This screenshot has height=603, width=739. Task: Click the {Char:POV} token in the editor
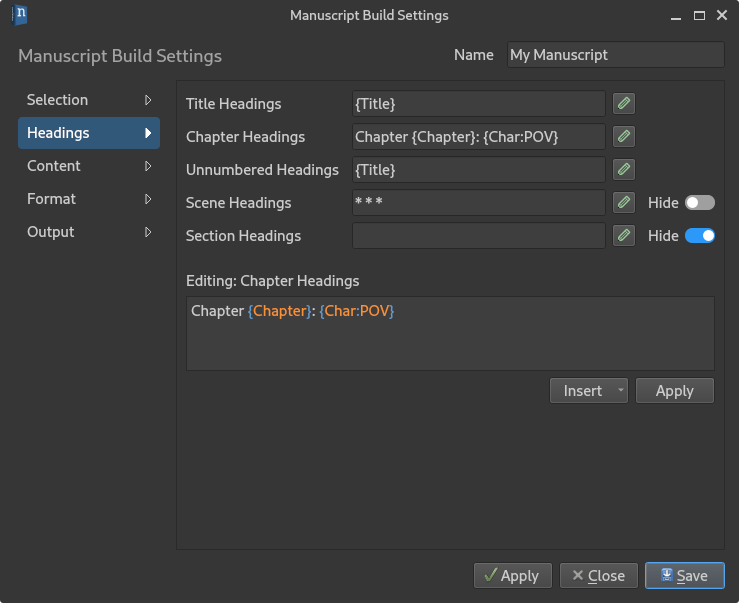point(357,311)
